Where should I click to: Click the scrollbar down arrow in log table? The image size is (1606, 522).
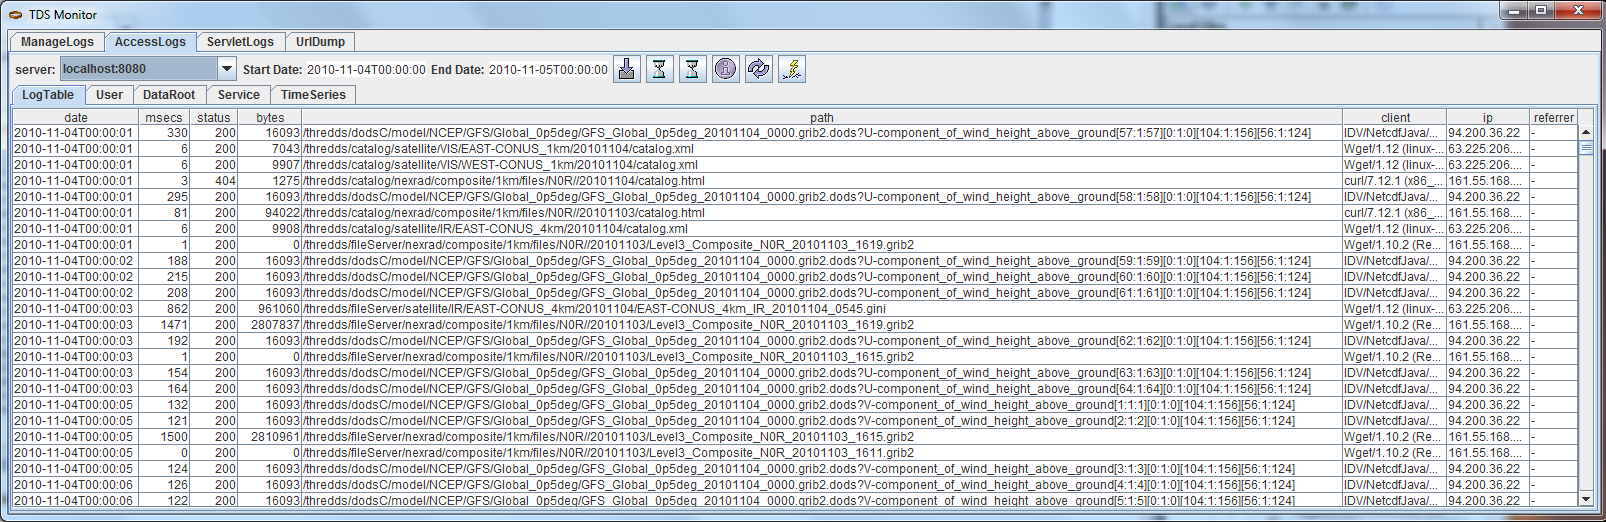pos(1585,499)
